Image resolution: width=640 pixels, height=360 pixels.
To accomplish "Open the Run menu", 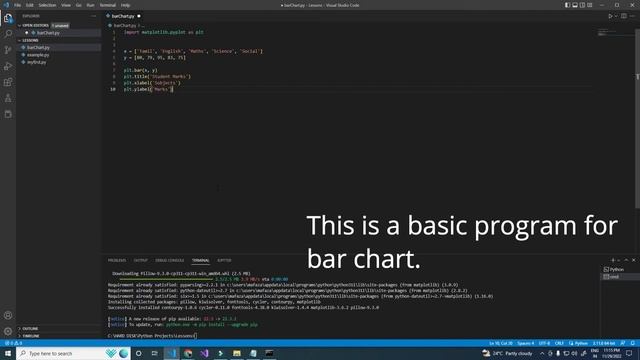I will pyautogui.click(x=91, y=5).
